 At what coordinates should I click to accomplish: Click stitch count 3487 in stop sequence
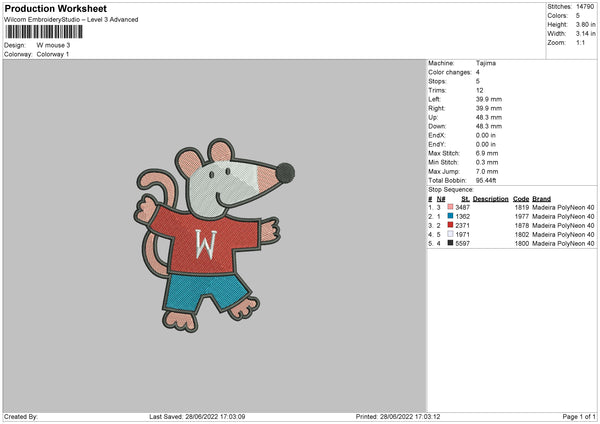(462, 207)
